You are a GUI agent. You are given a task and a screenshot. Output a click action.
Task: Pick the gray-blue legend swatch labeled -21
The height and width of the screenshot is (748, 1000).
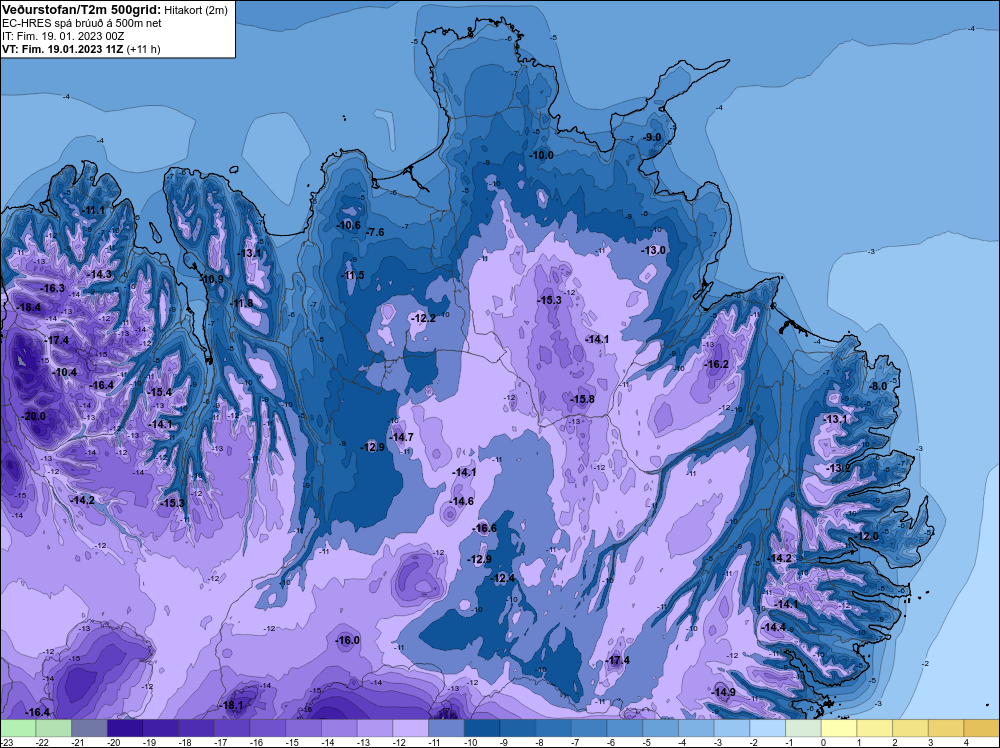(x=89, y=728)
